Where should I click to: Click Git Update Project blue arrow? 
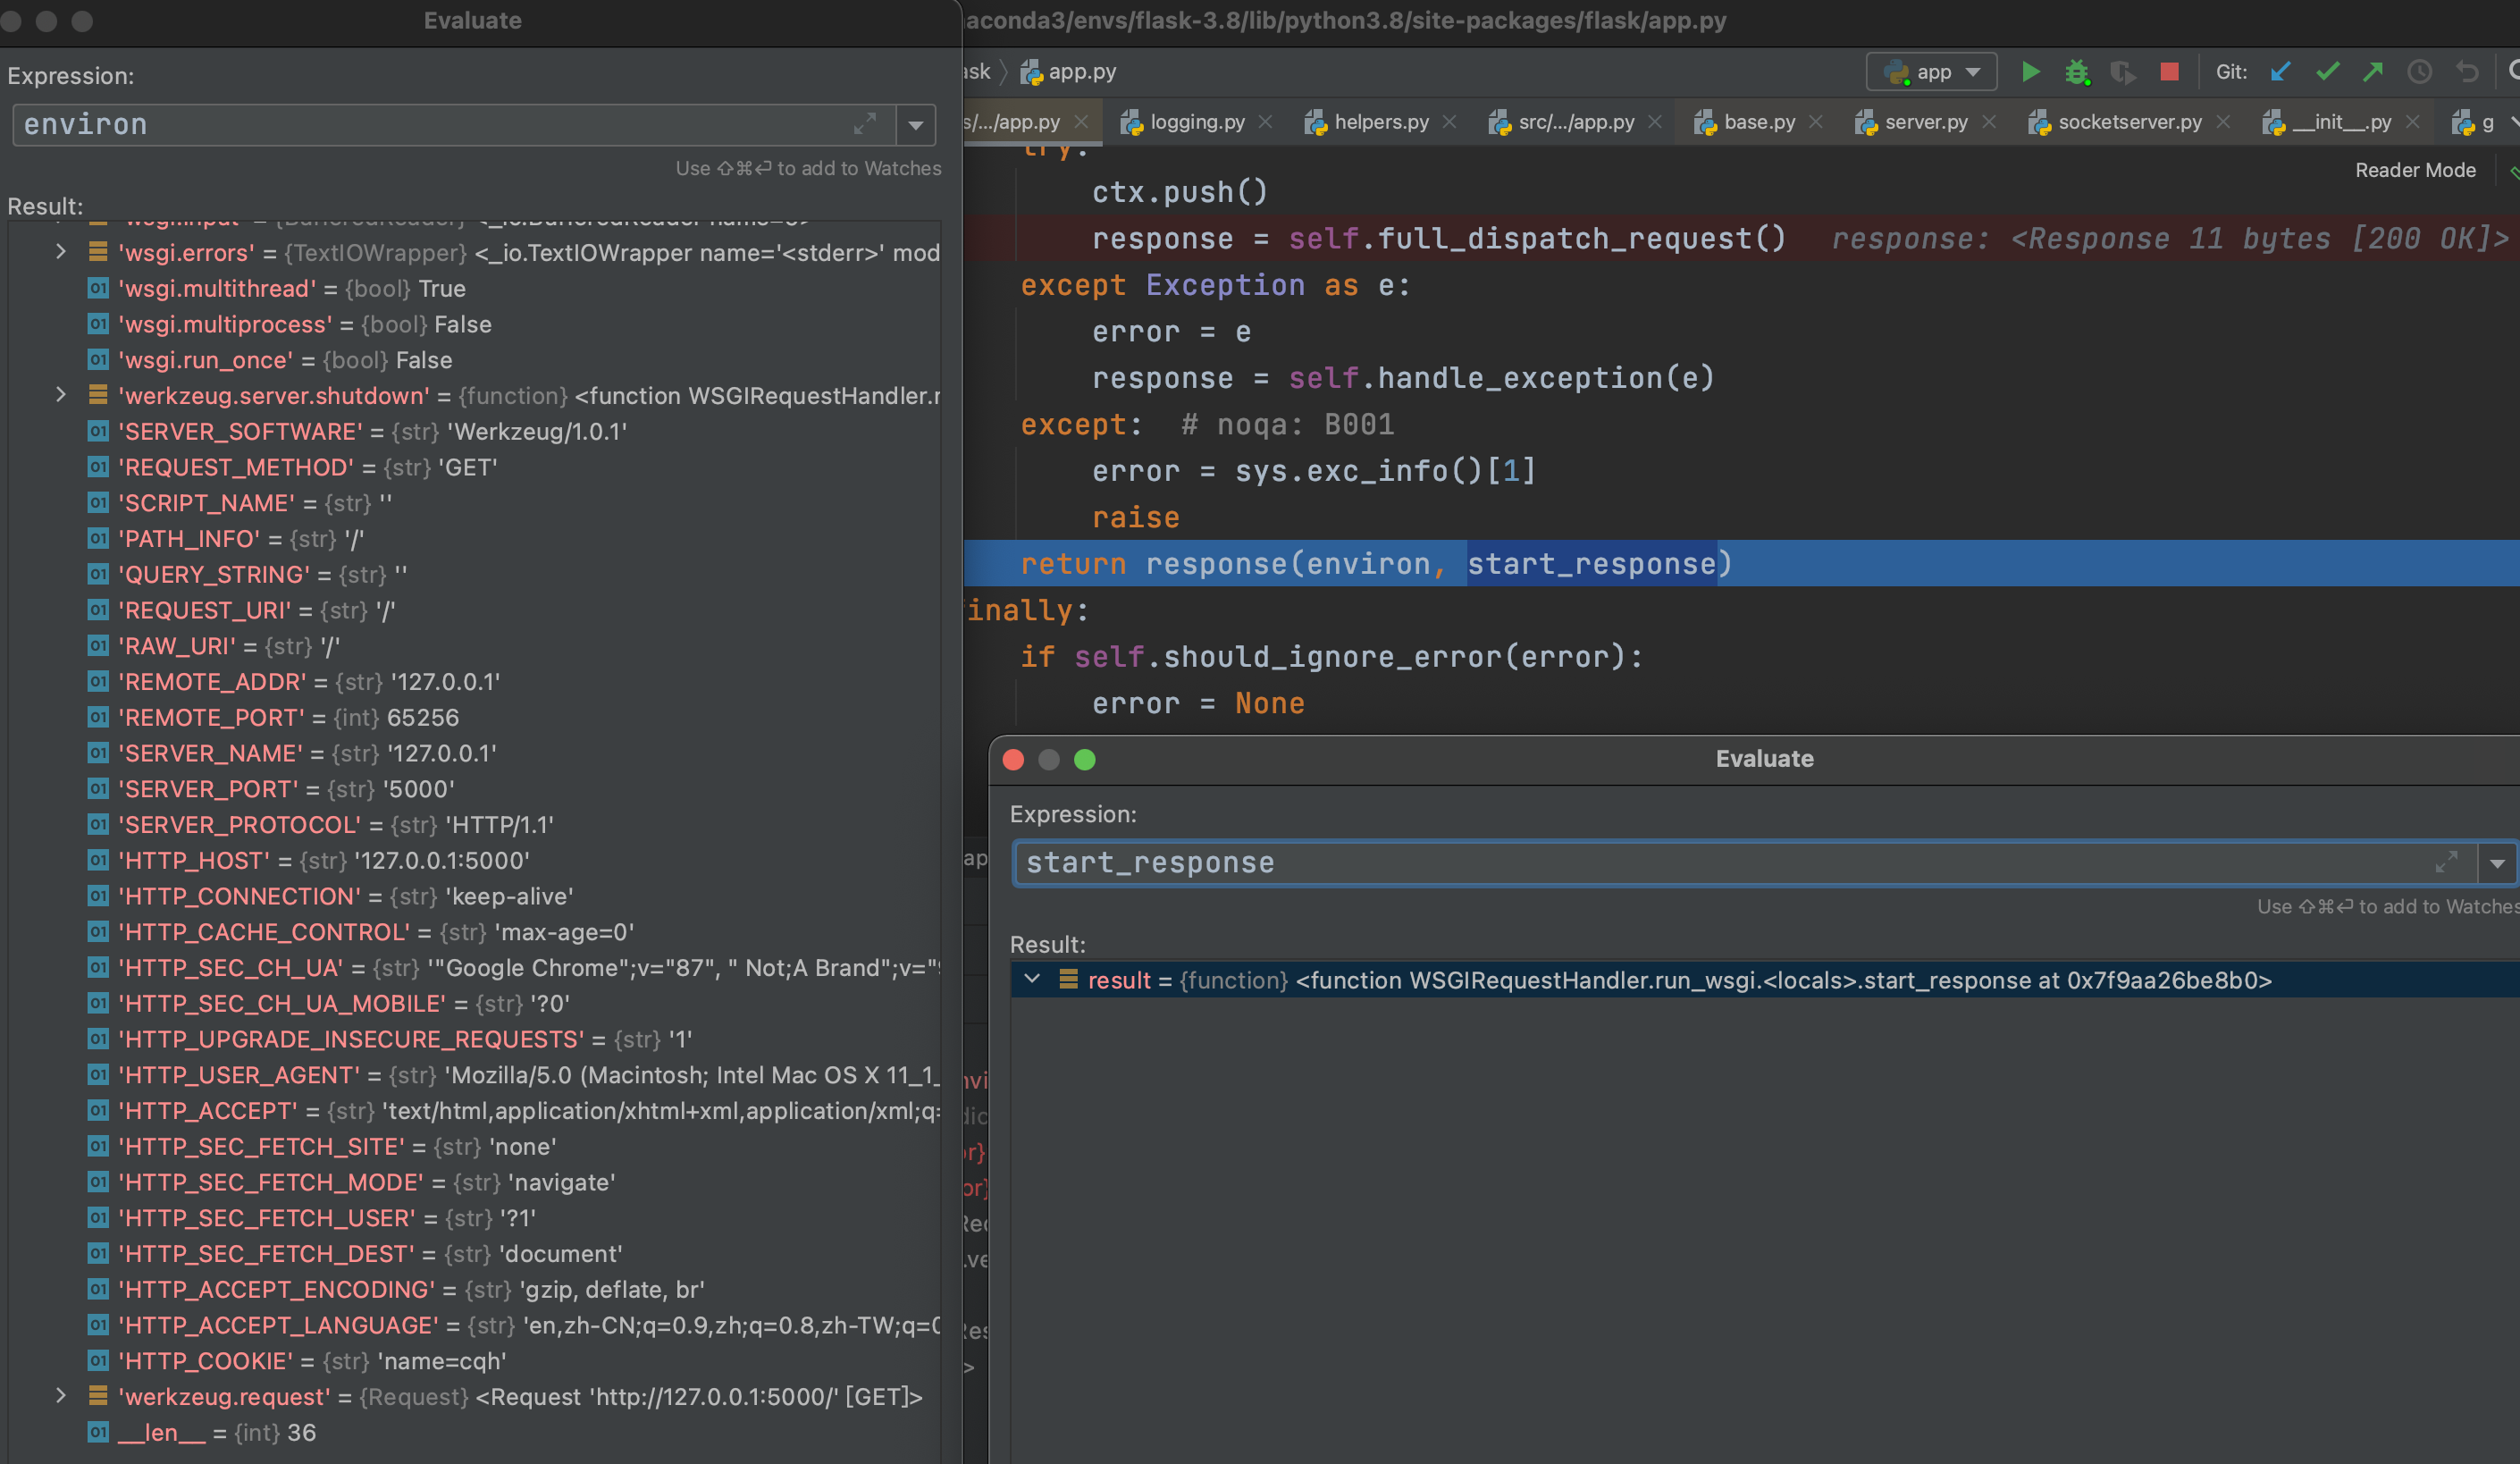2281,72
